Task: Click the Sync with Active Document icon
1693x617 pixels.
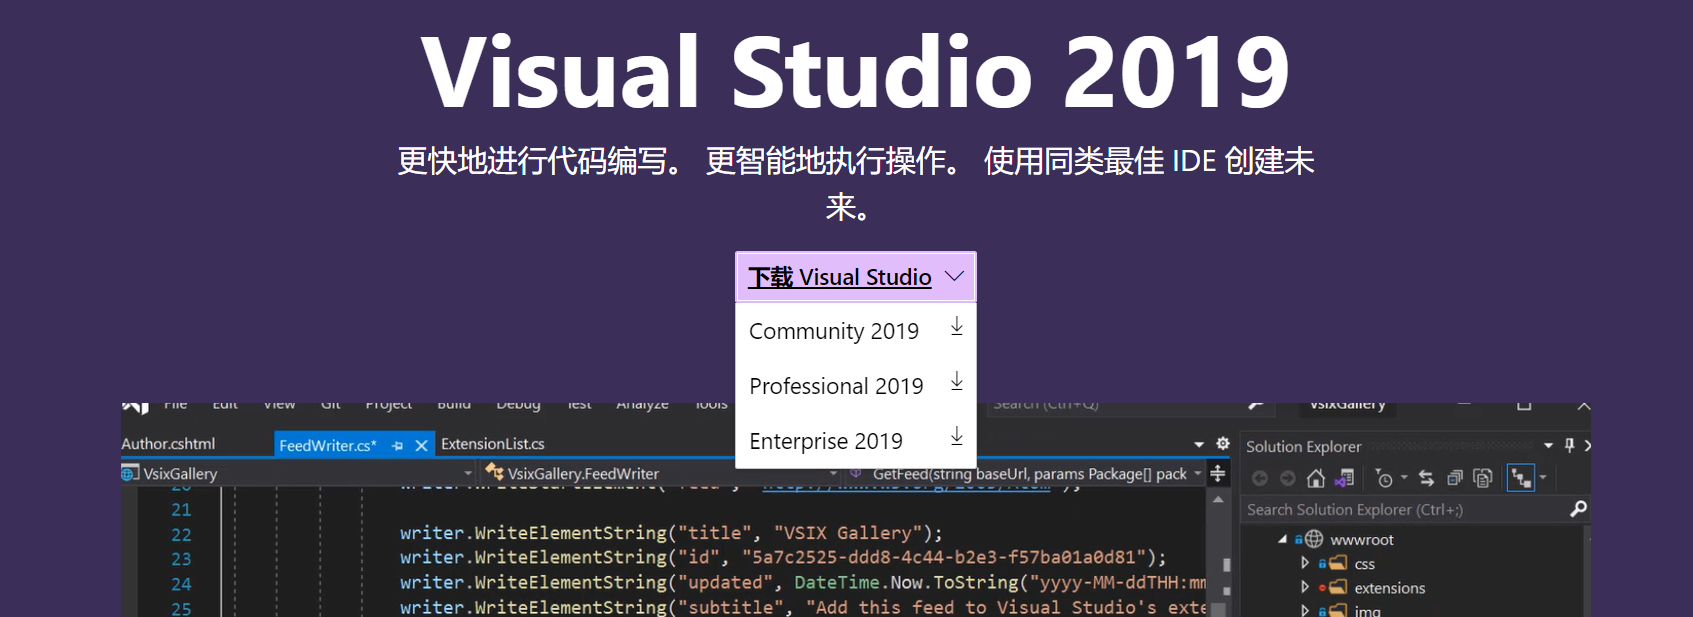Action: tap(1427, 479)
